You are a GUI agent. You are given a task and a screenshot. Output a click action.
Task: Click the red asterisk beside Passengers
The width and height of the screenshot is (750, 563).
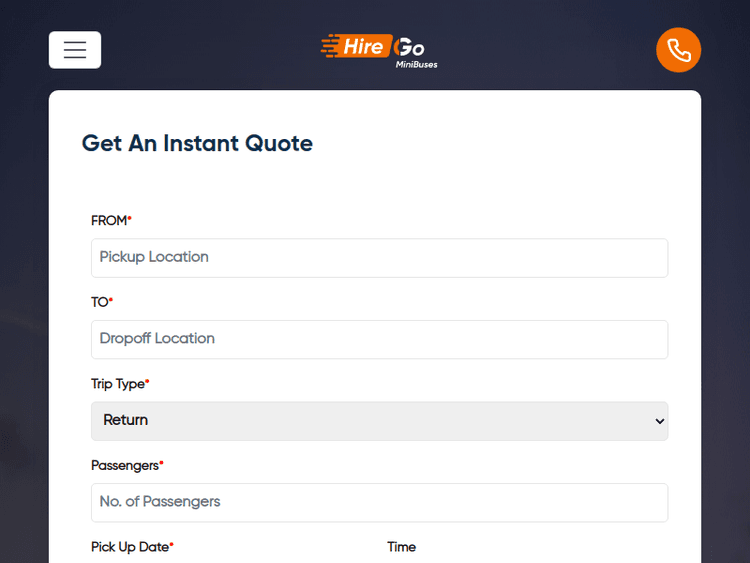pyautogui.click(x=162, y=463)
